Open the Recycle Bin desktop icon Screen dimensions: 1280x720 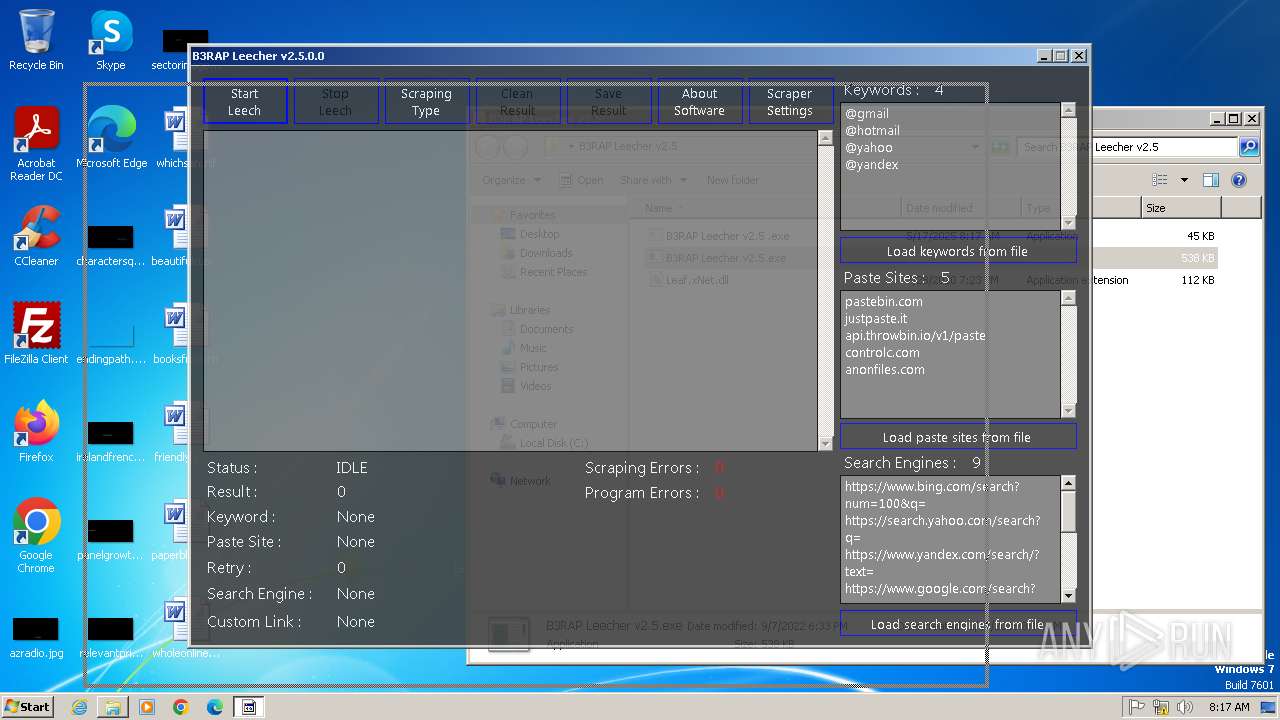(x=36, y=40)
